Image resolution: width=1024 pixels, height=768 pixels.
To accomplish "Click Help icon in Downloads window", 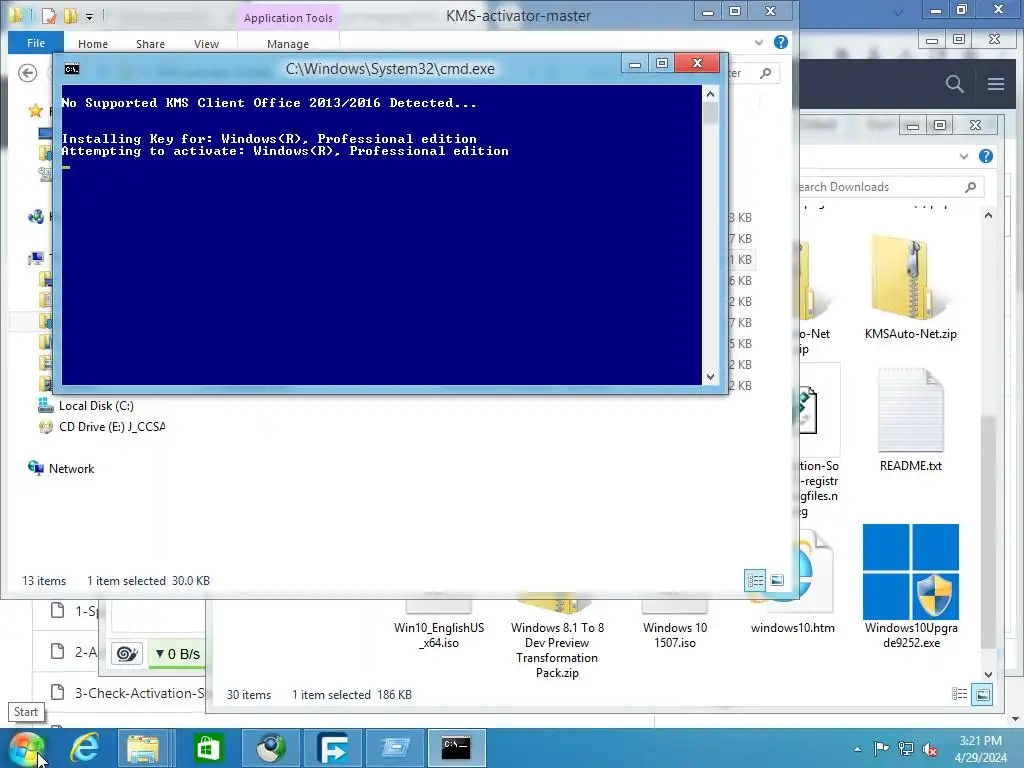I will [x=986, y=156].
